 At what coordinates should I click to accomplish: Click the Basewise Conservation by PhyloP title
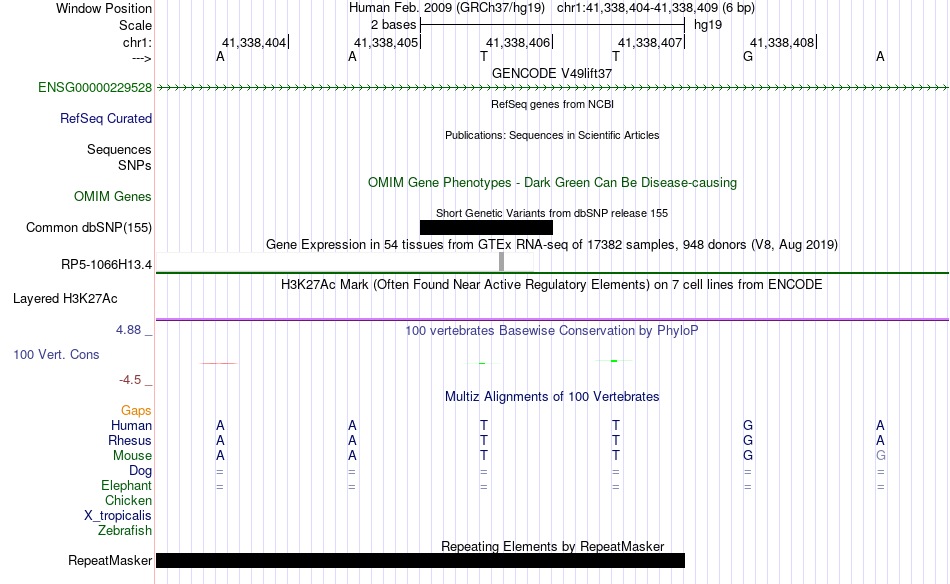pyautogui.click(x=552, y=331)
